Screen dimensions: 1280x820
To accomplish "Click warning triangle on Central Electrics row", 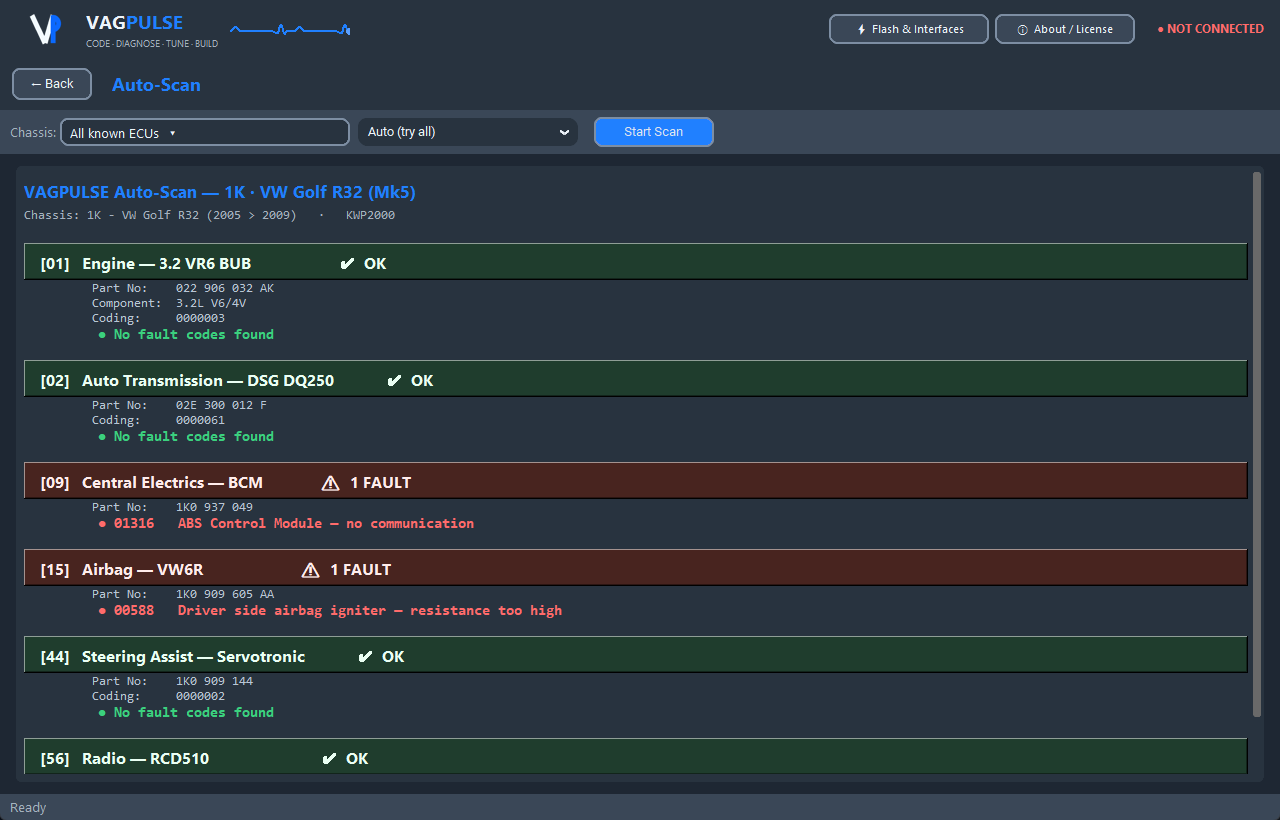I will 331,483.
